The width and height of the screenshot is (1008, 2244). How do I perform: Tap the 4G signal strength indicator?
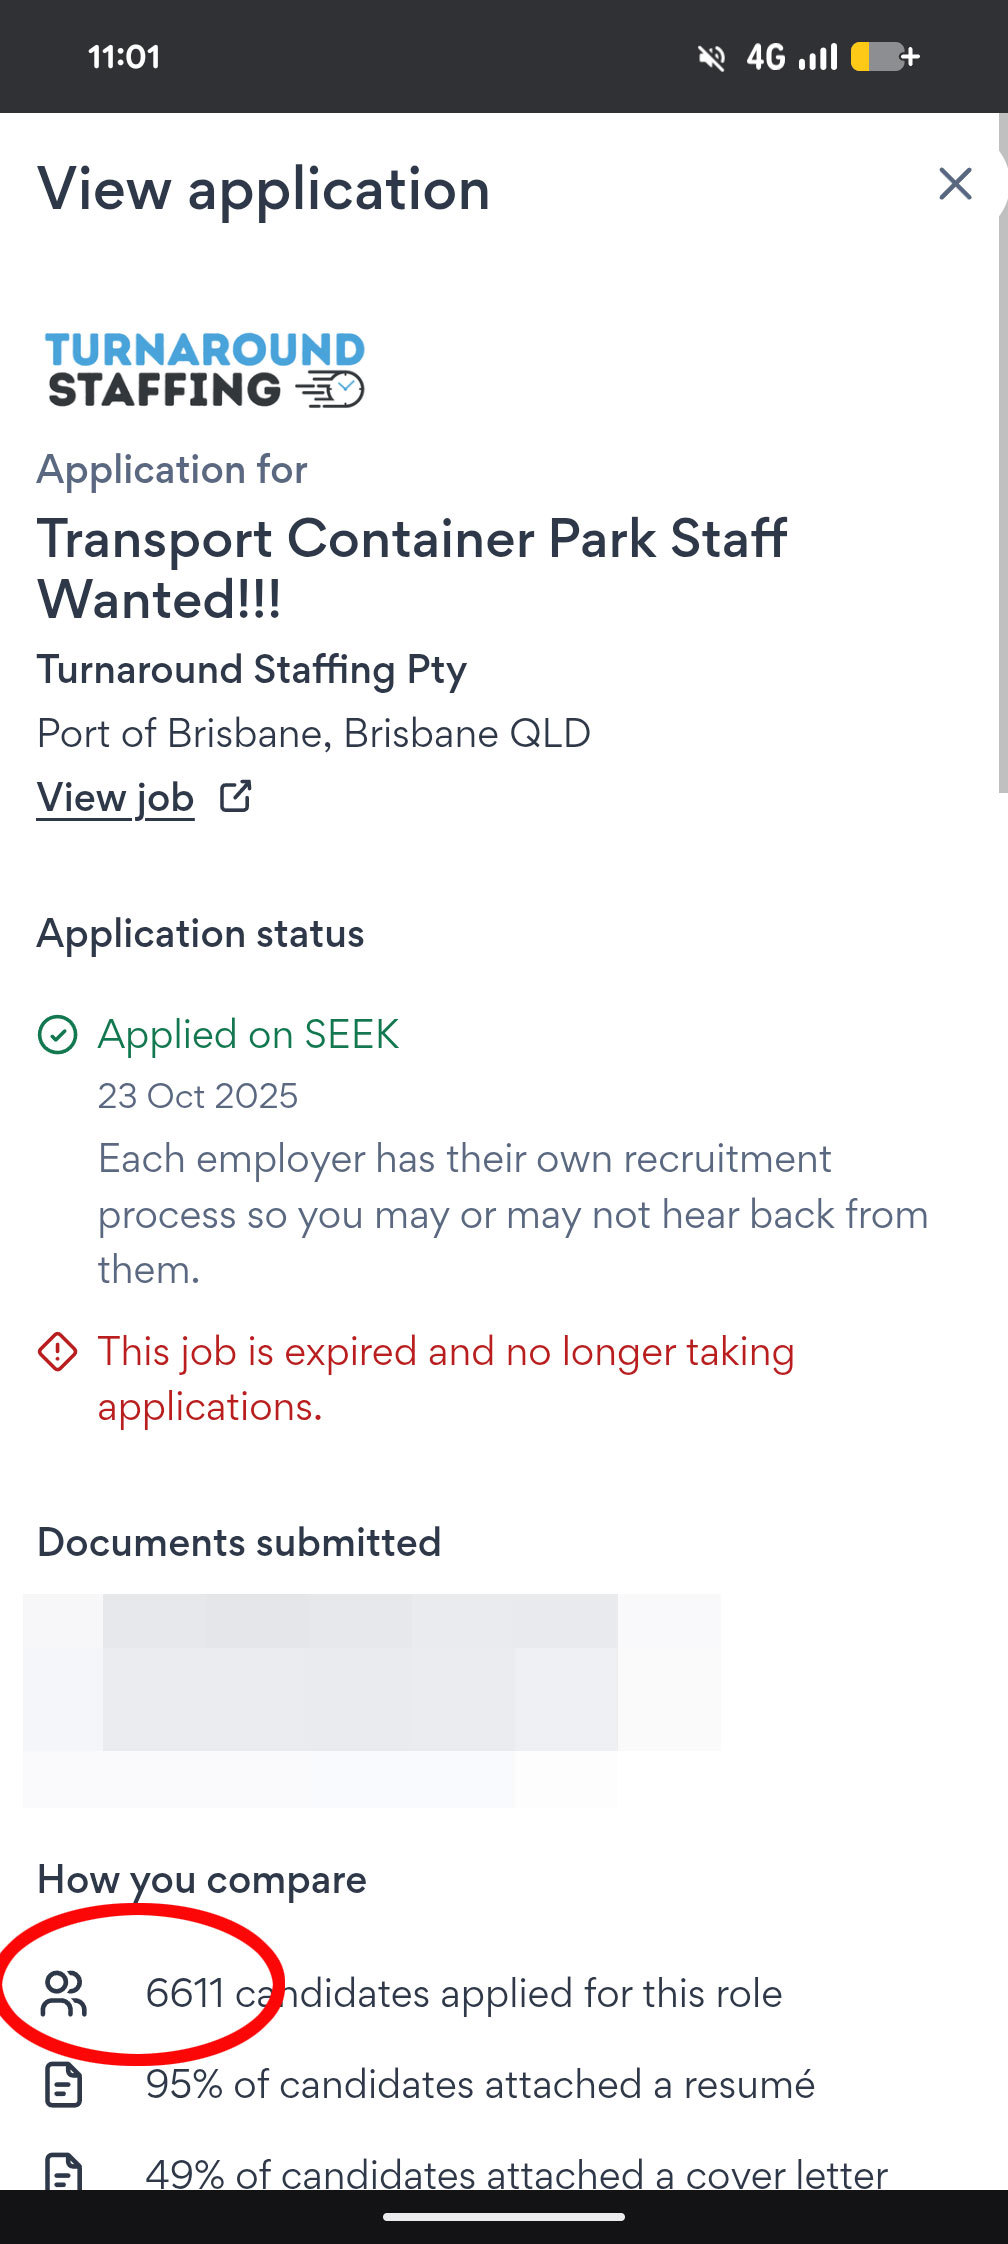pyautogui.click(x=791, y=57)
